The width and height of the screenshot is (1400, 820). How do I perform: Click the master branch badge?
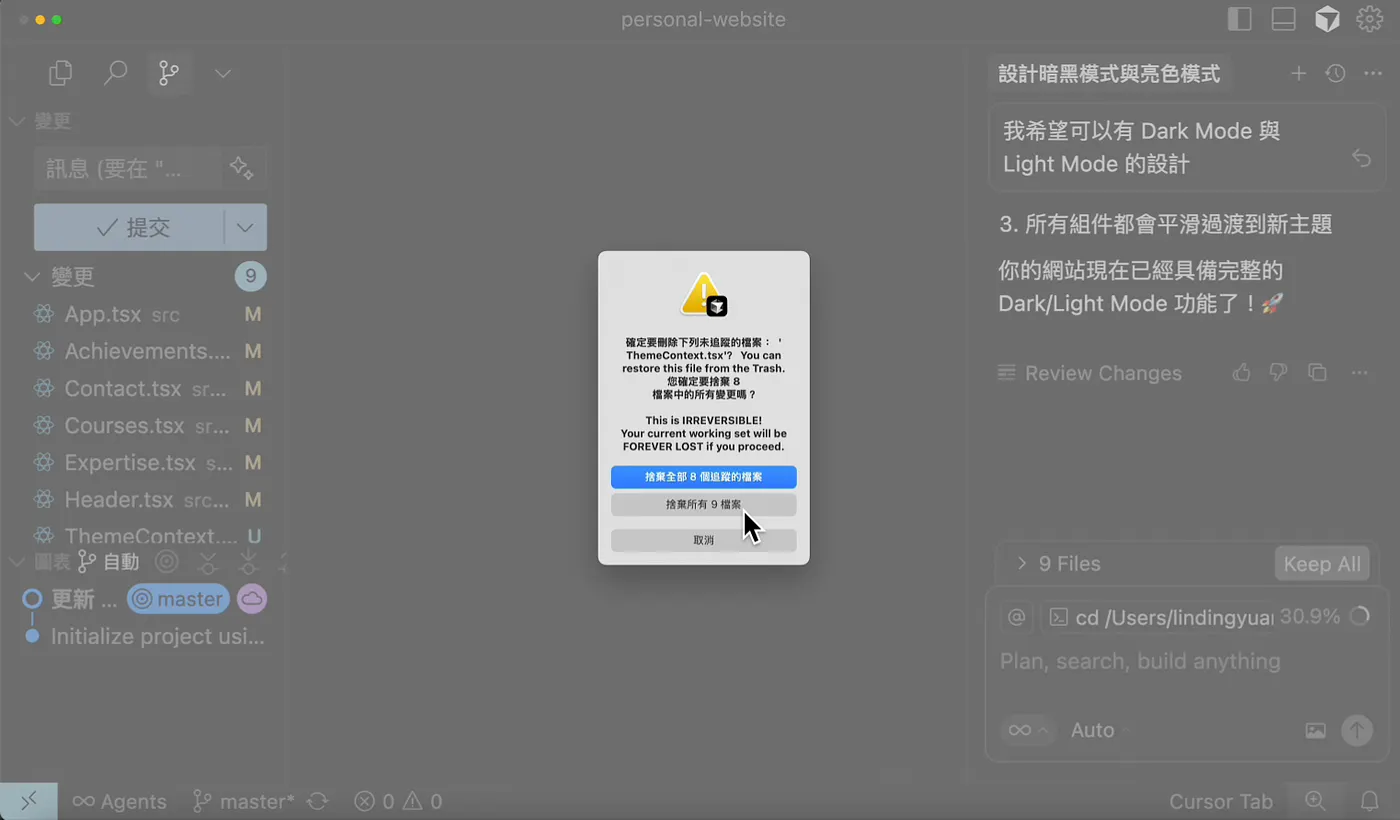(x=178, y=599)
